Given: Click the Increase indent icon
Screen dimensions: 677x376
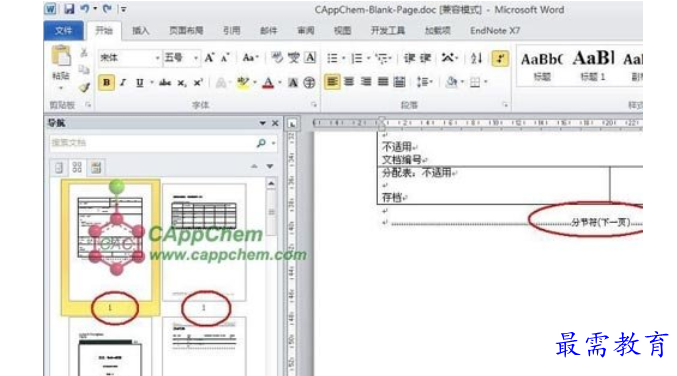Looking at the screenshot, I should pos(425,58).
